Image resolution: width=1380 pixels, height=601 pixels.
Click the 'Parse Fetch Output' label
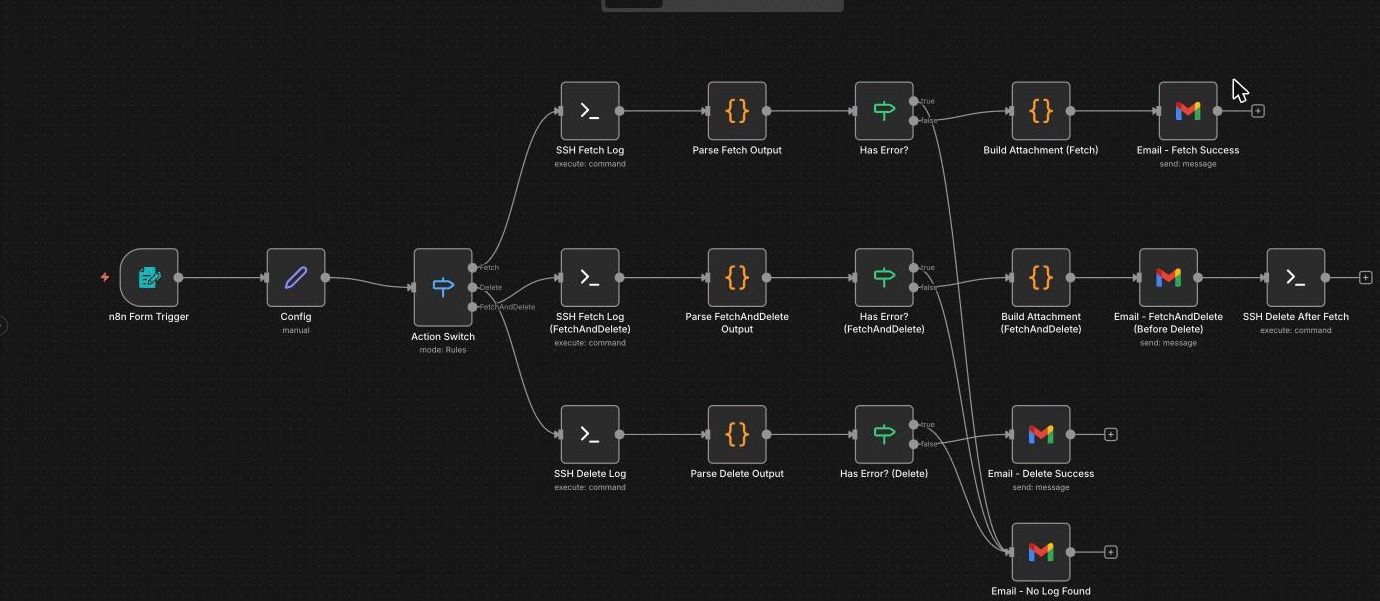pos(737,150)
